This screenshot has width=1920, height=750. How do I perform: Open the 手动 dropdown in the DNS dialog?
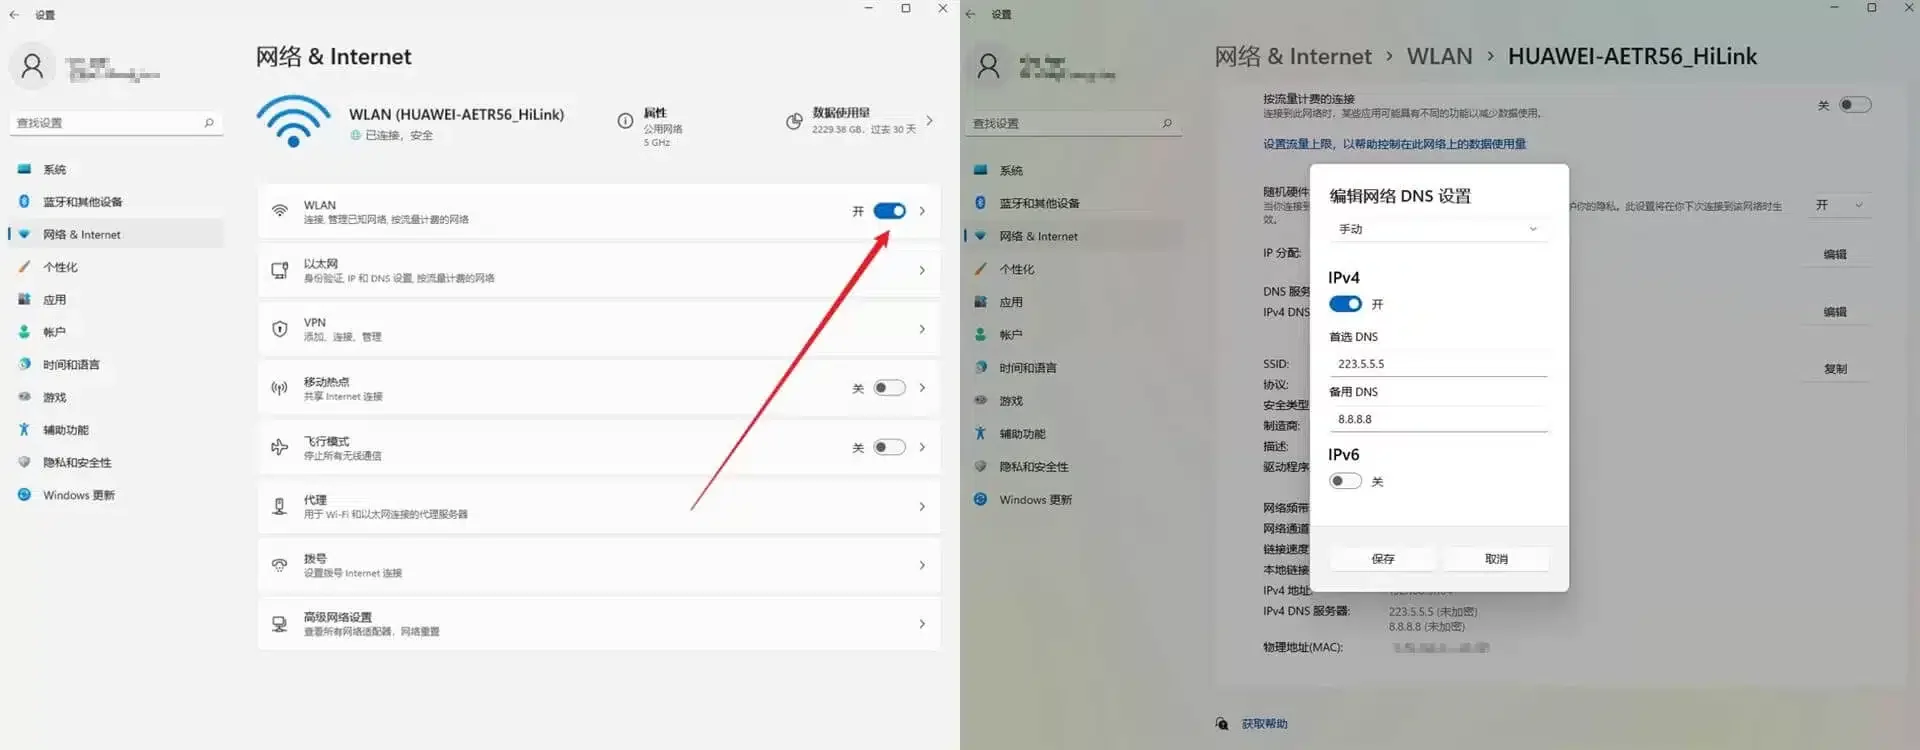coord(1438,229)
